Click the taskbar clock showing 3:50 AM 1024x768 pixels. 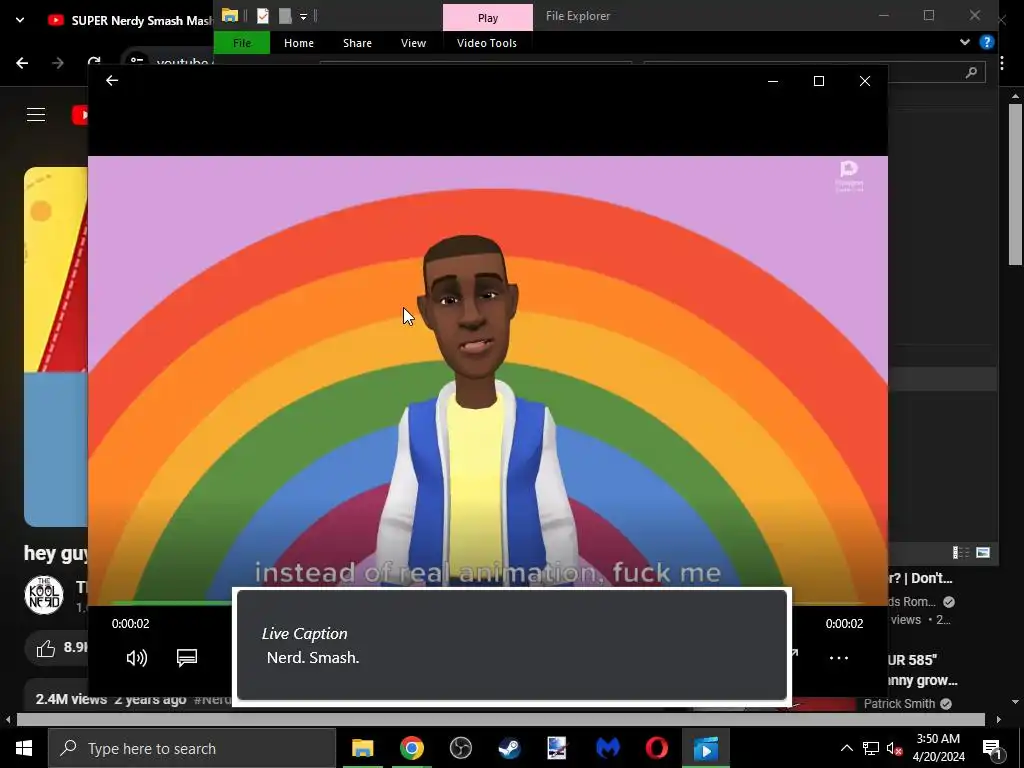938,748
